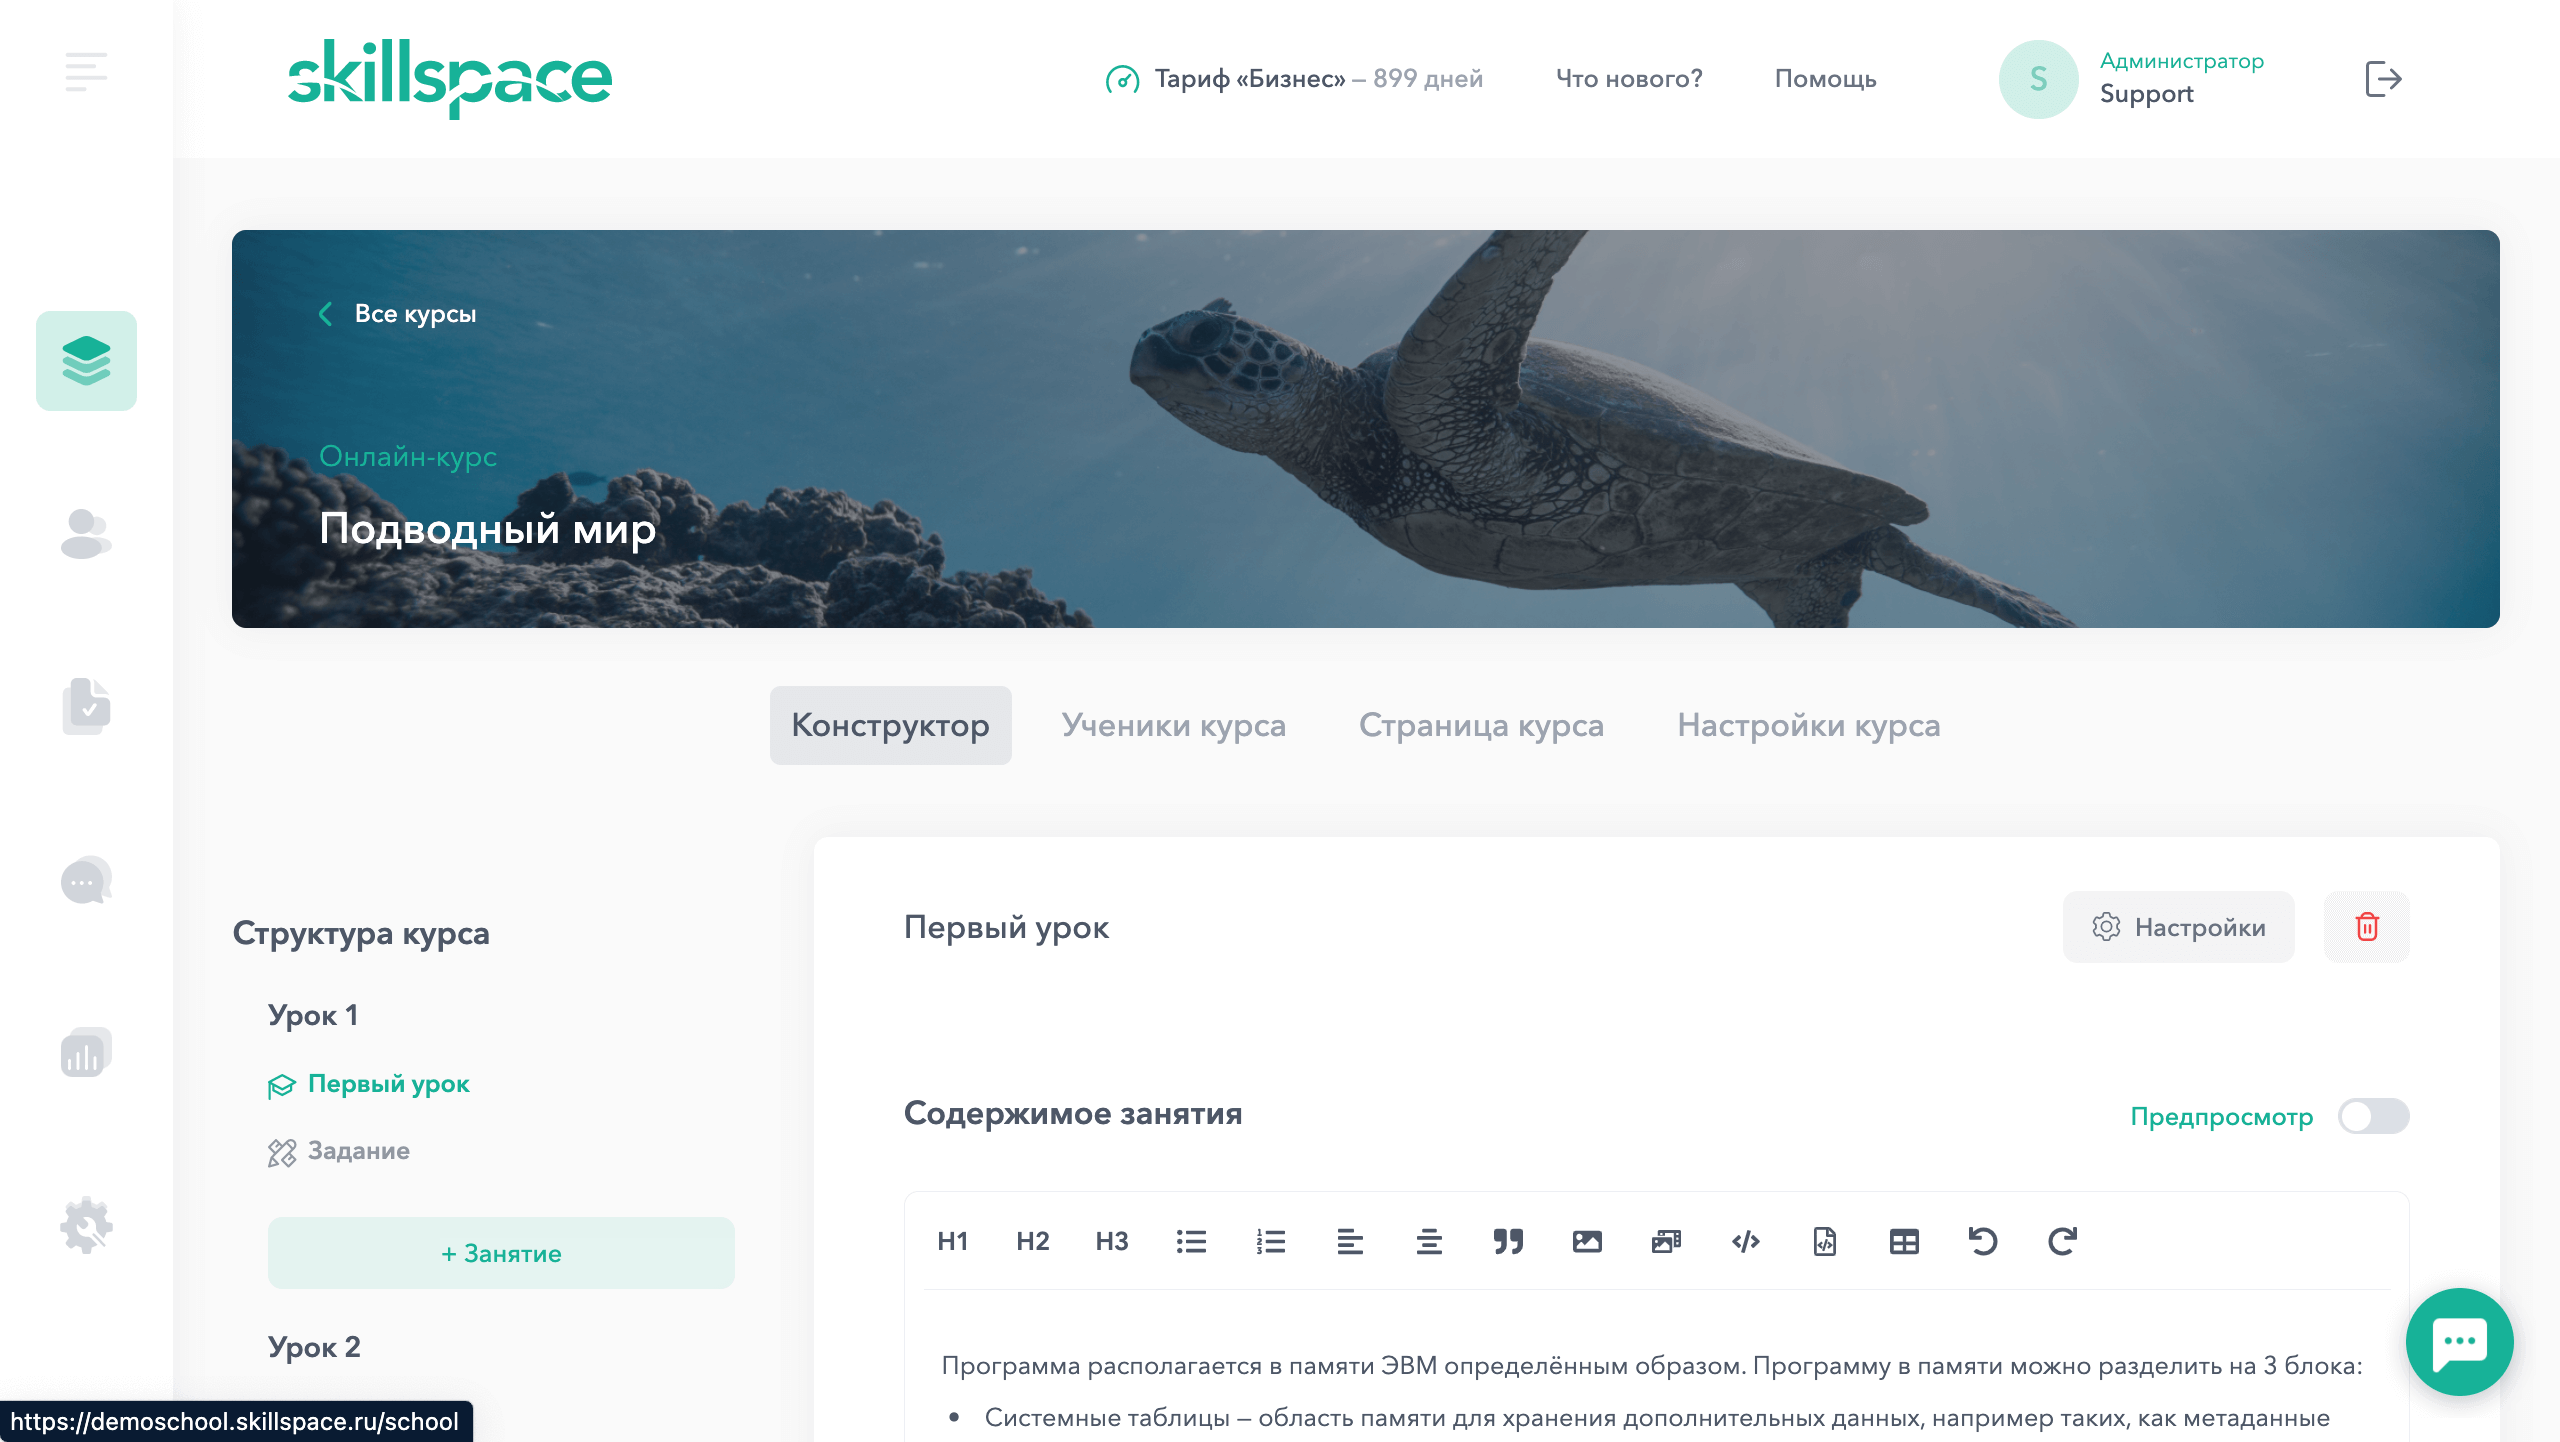2560x1442 pixels.
Task: Add a lesson with + Занятие button
Action: 501,1253
